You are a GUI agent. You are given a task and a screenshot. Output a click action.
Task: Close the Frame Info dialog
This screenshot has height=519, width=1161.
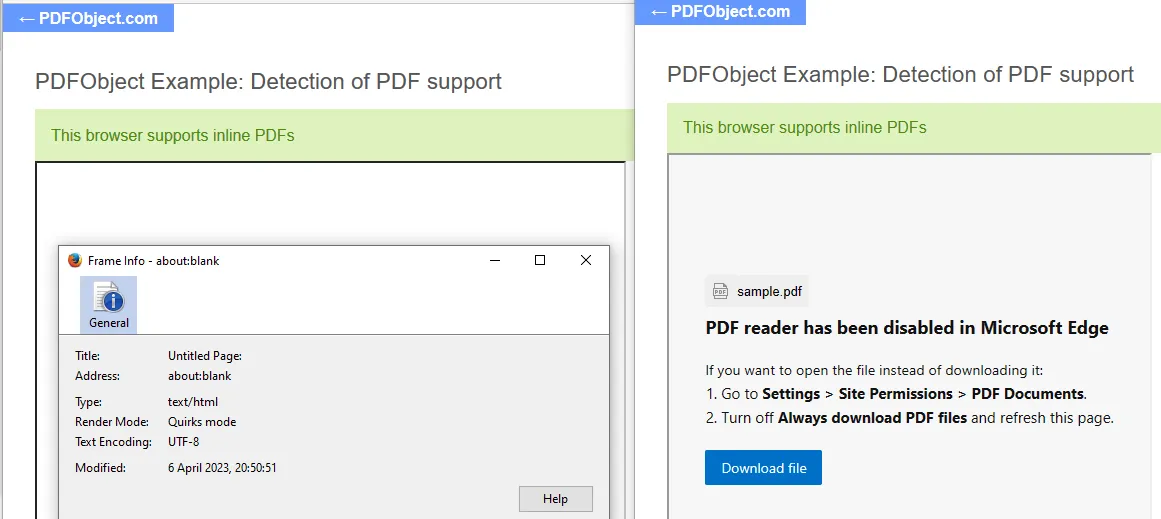click(x=586, y=261)
